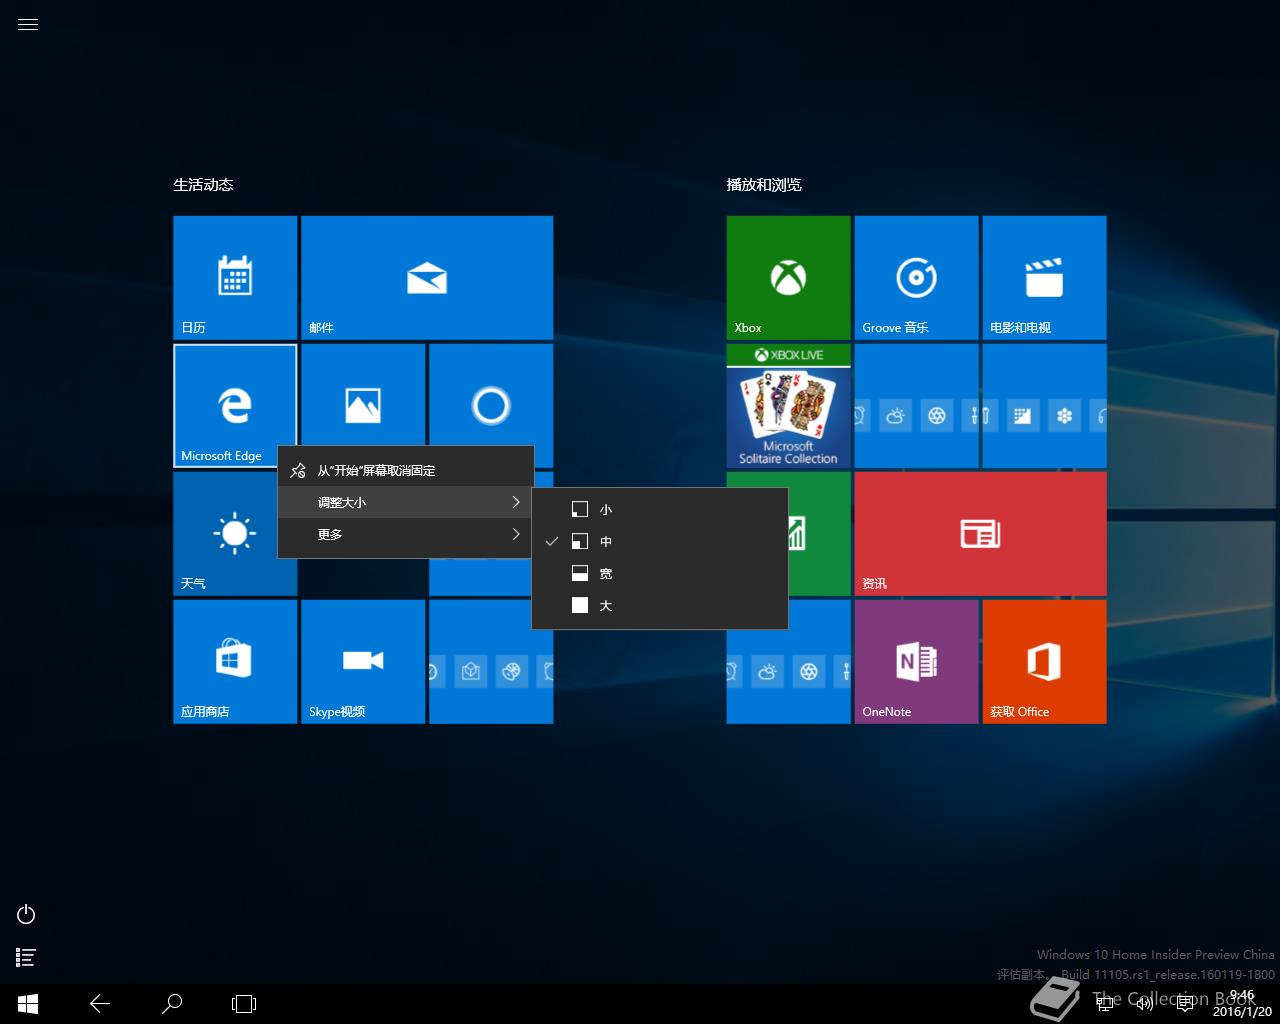The image size is (1280, 1024).
Task: Expand the 调整大小 submenu
Action: (405, 502)
